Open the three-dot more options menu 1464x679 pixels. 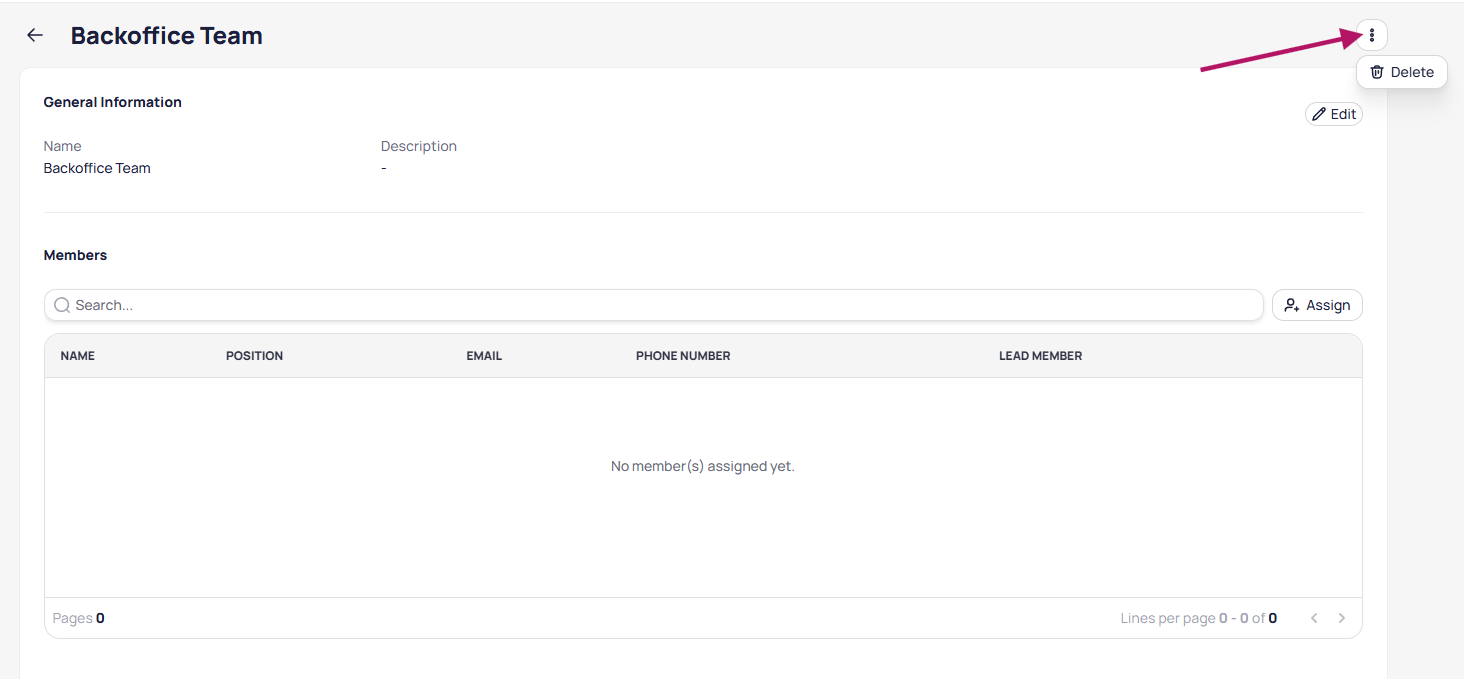1372,36
